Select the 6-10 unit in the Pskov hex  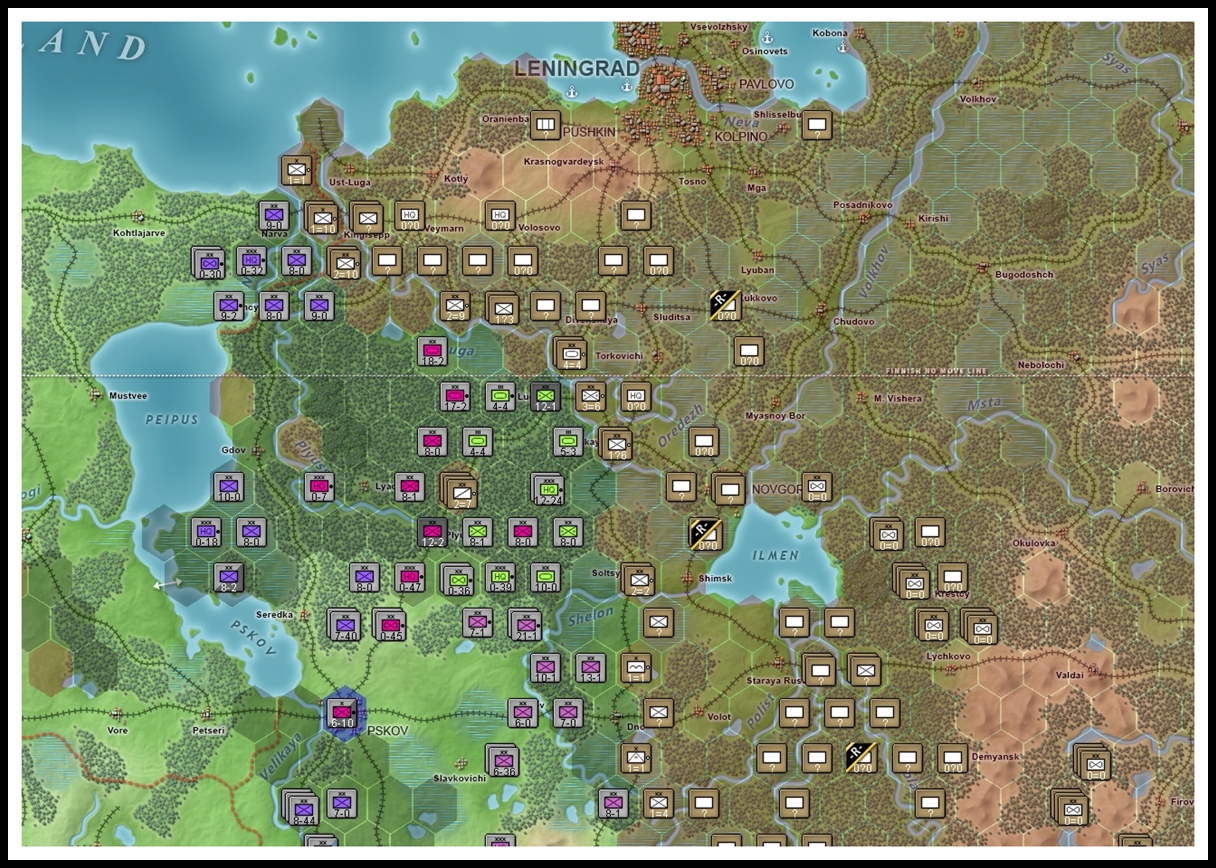click(x=342, y=713)
